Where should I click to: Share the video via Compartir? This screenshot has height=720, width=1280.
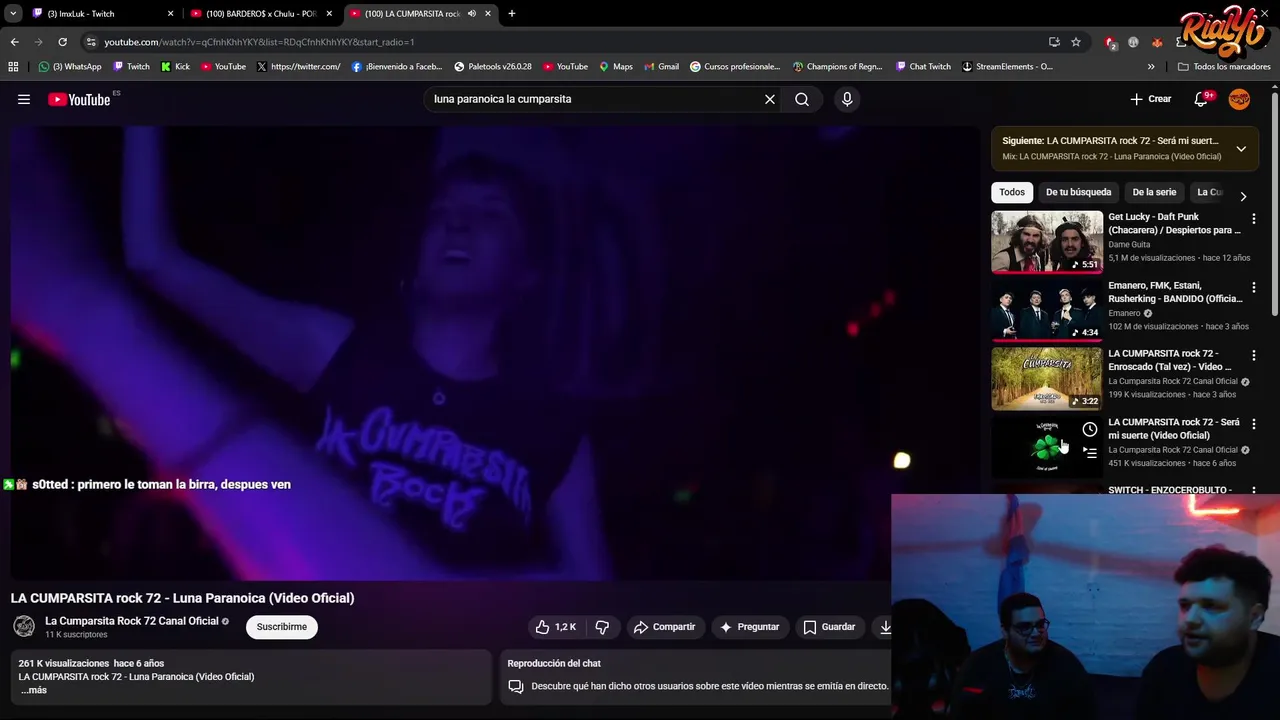pyautogui.click(x=664, y=627)
